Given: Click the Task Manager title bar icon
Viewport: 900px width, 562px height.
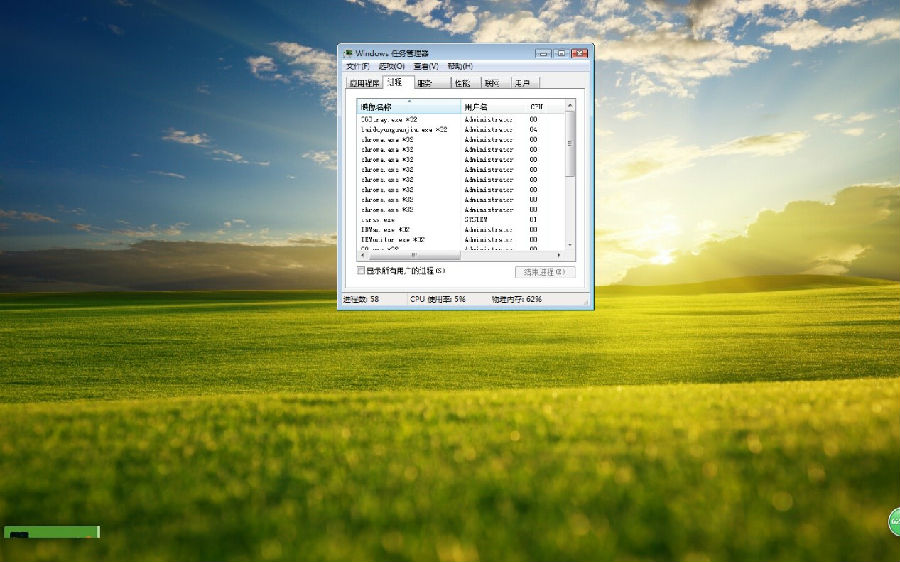Looking at the screenshot, I should [348, 53].
